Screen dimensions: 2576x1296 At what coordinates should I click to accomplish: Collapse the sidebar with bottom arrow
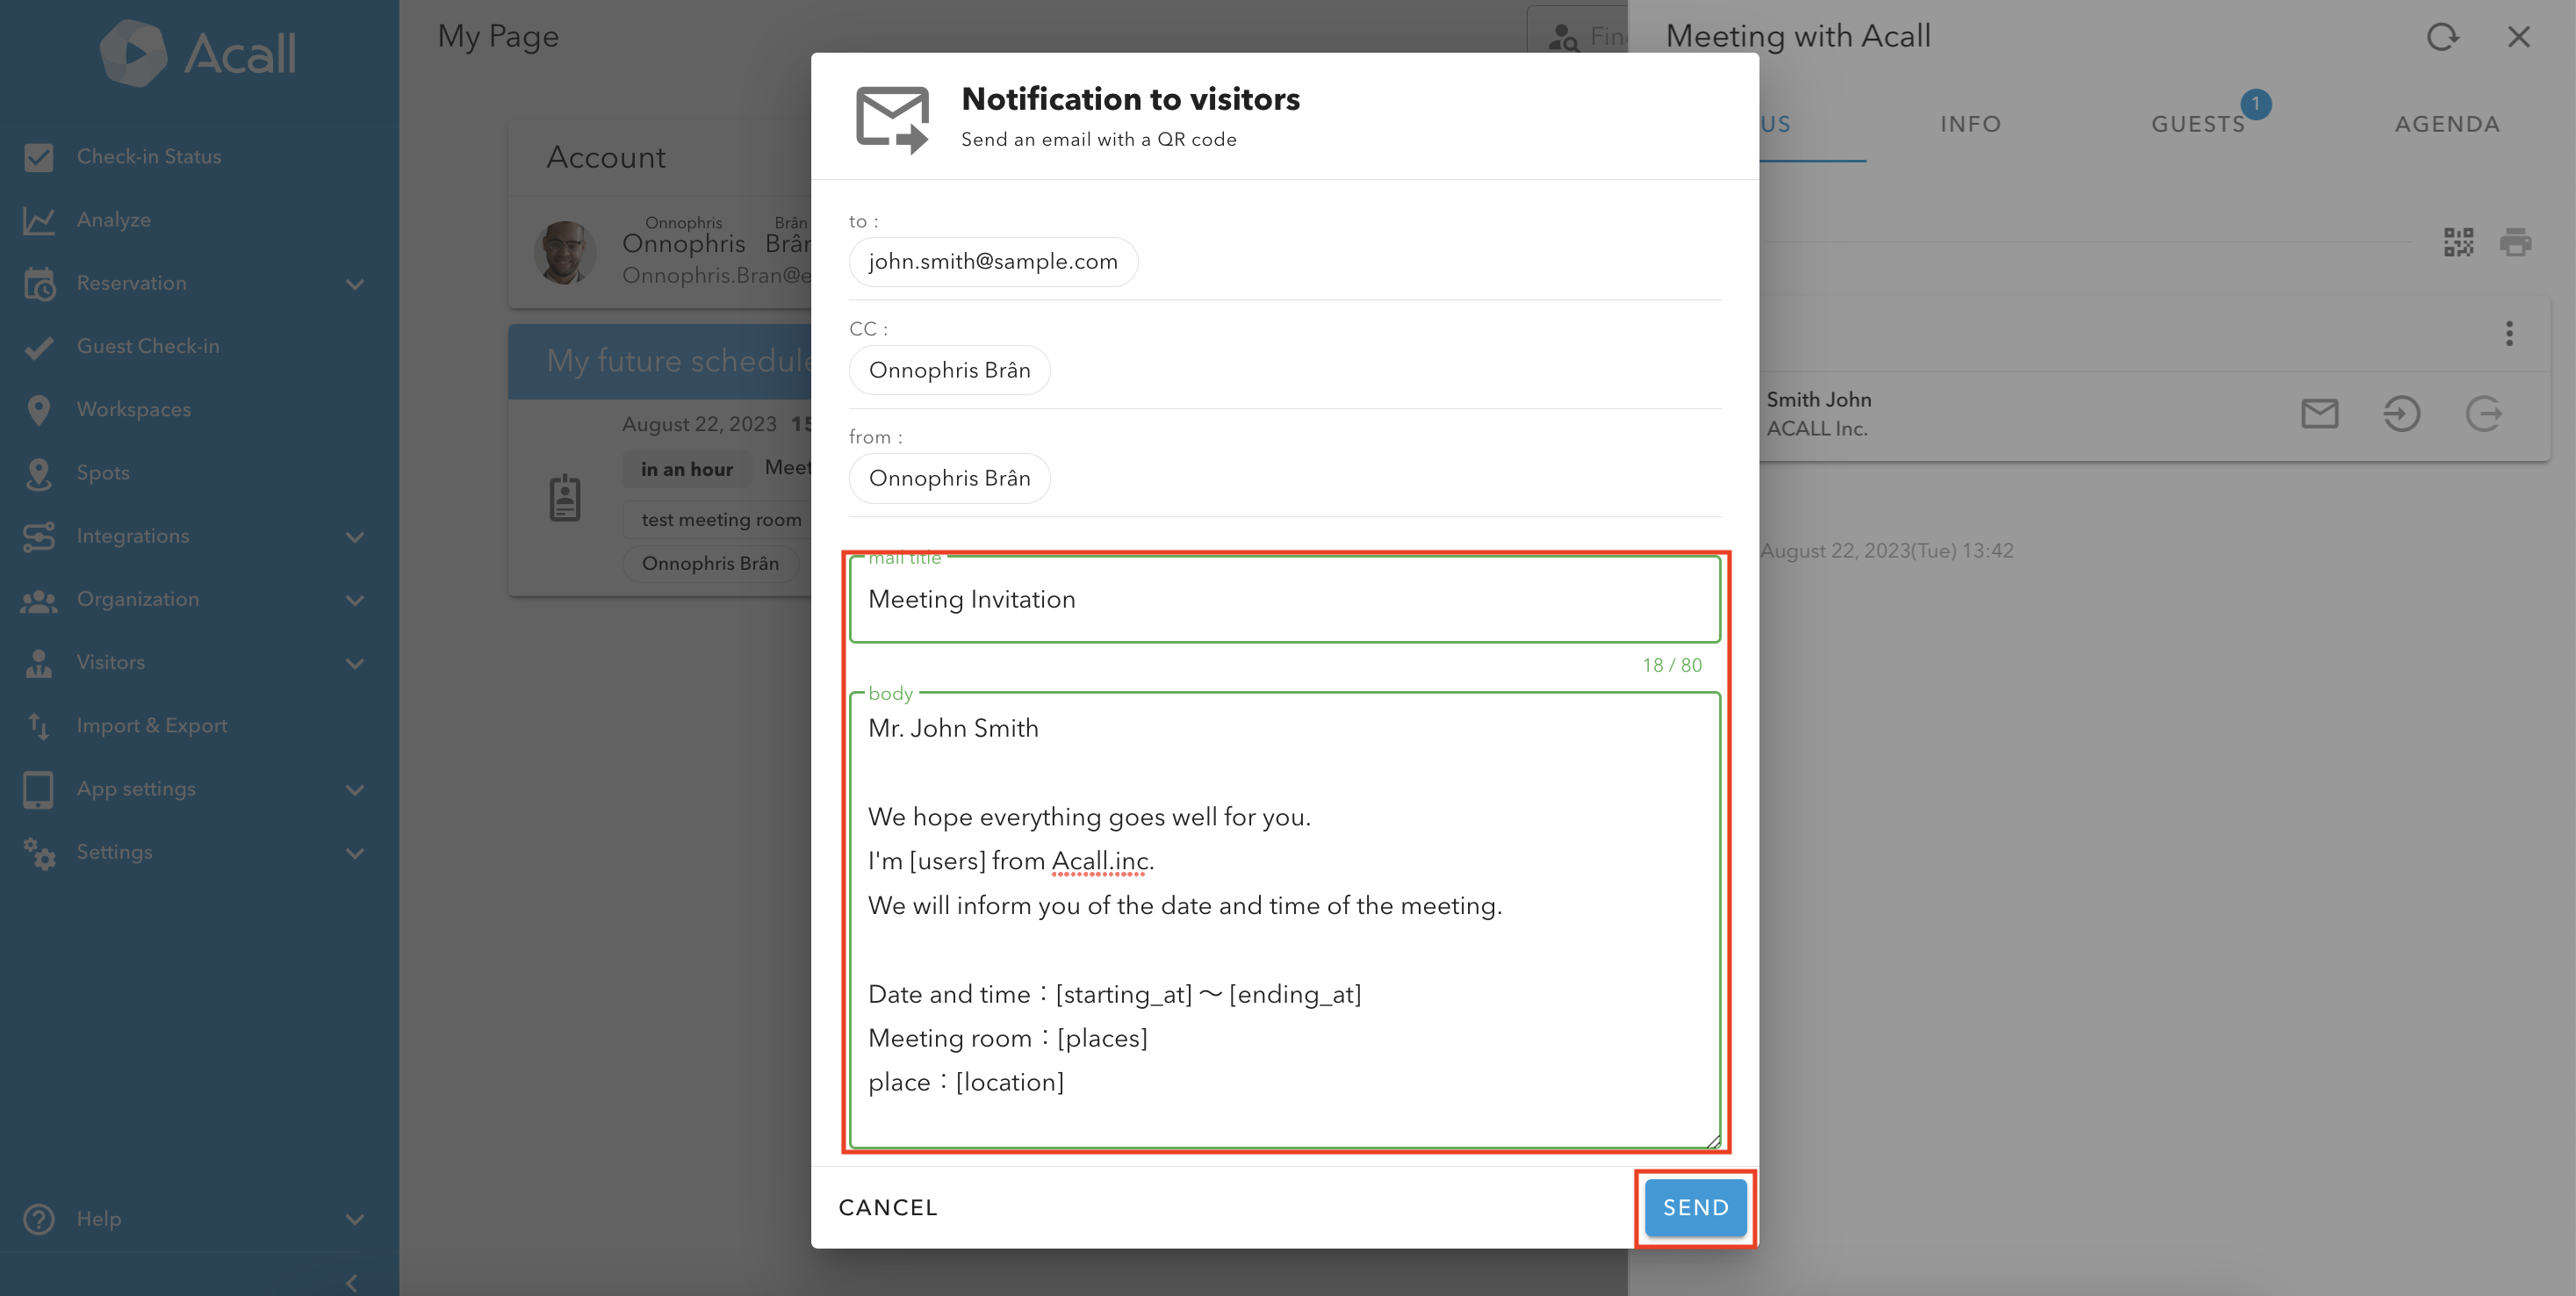pos(351,1281)
